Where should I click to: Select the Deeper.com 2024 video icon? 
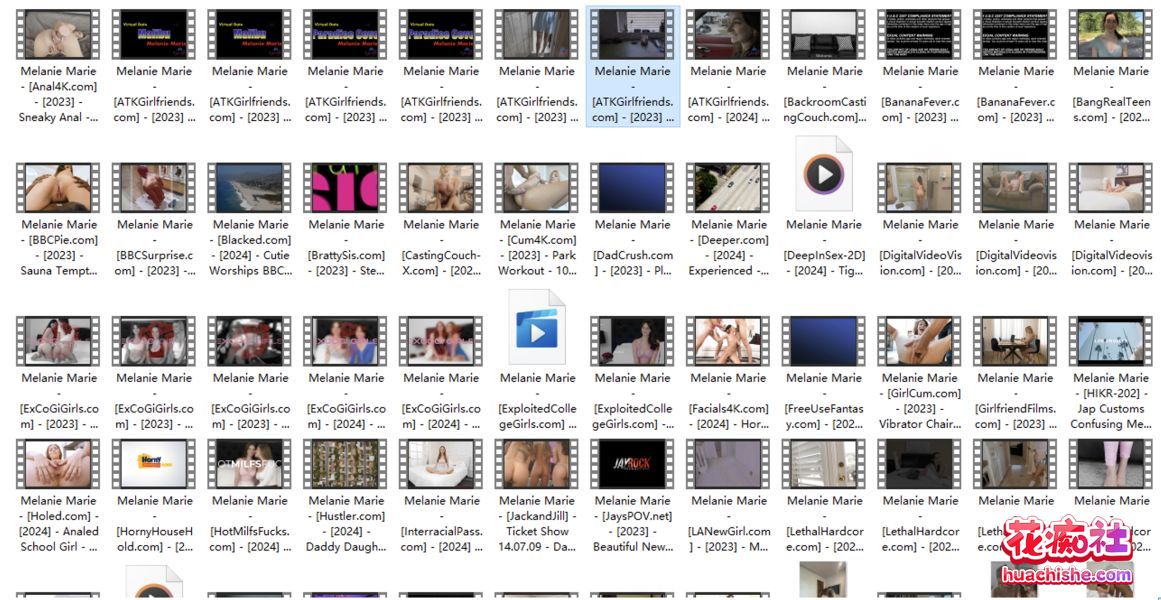[728, 189]
